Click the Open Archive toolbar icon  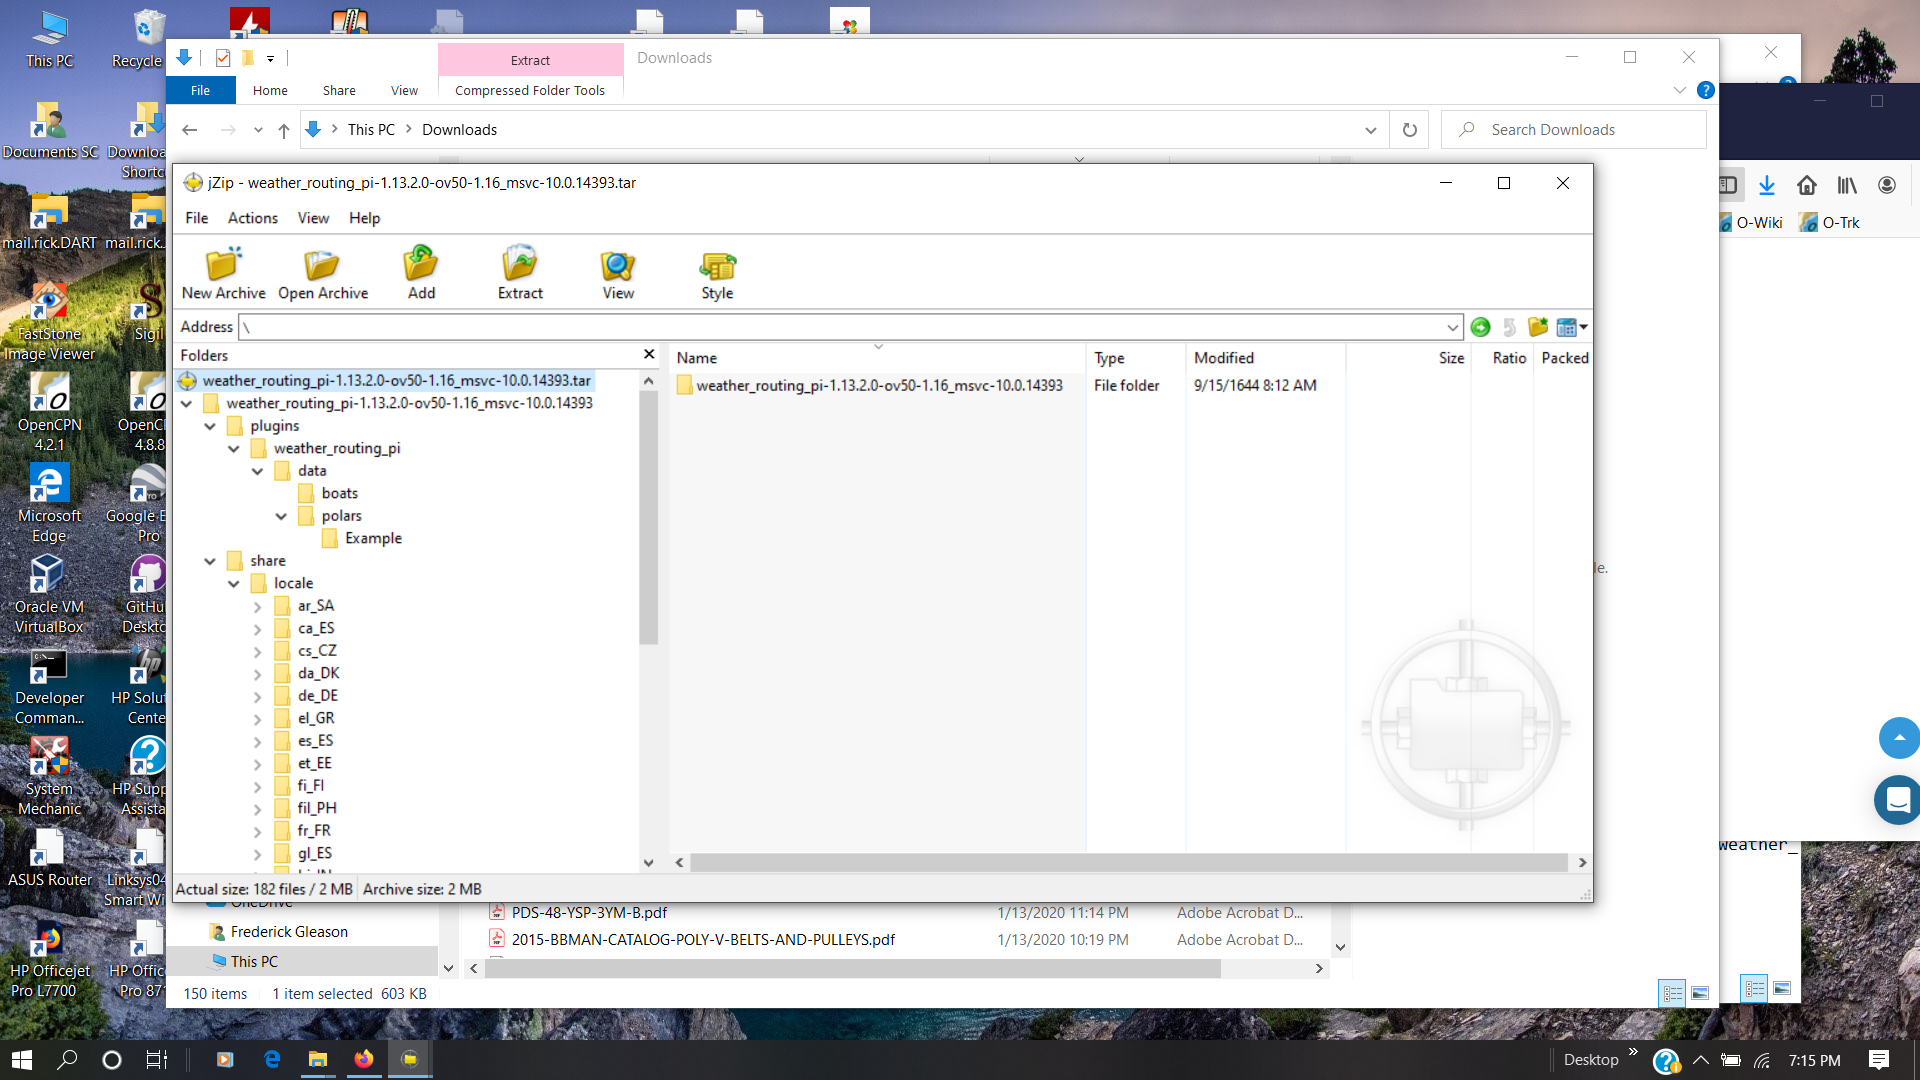(322, 272)
